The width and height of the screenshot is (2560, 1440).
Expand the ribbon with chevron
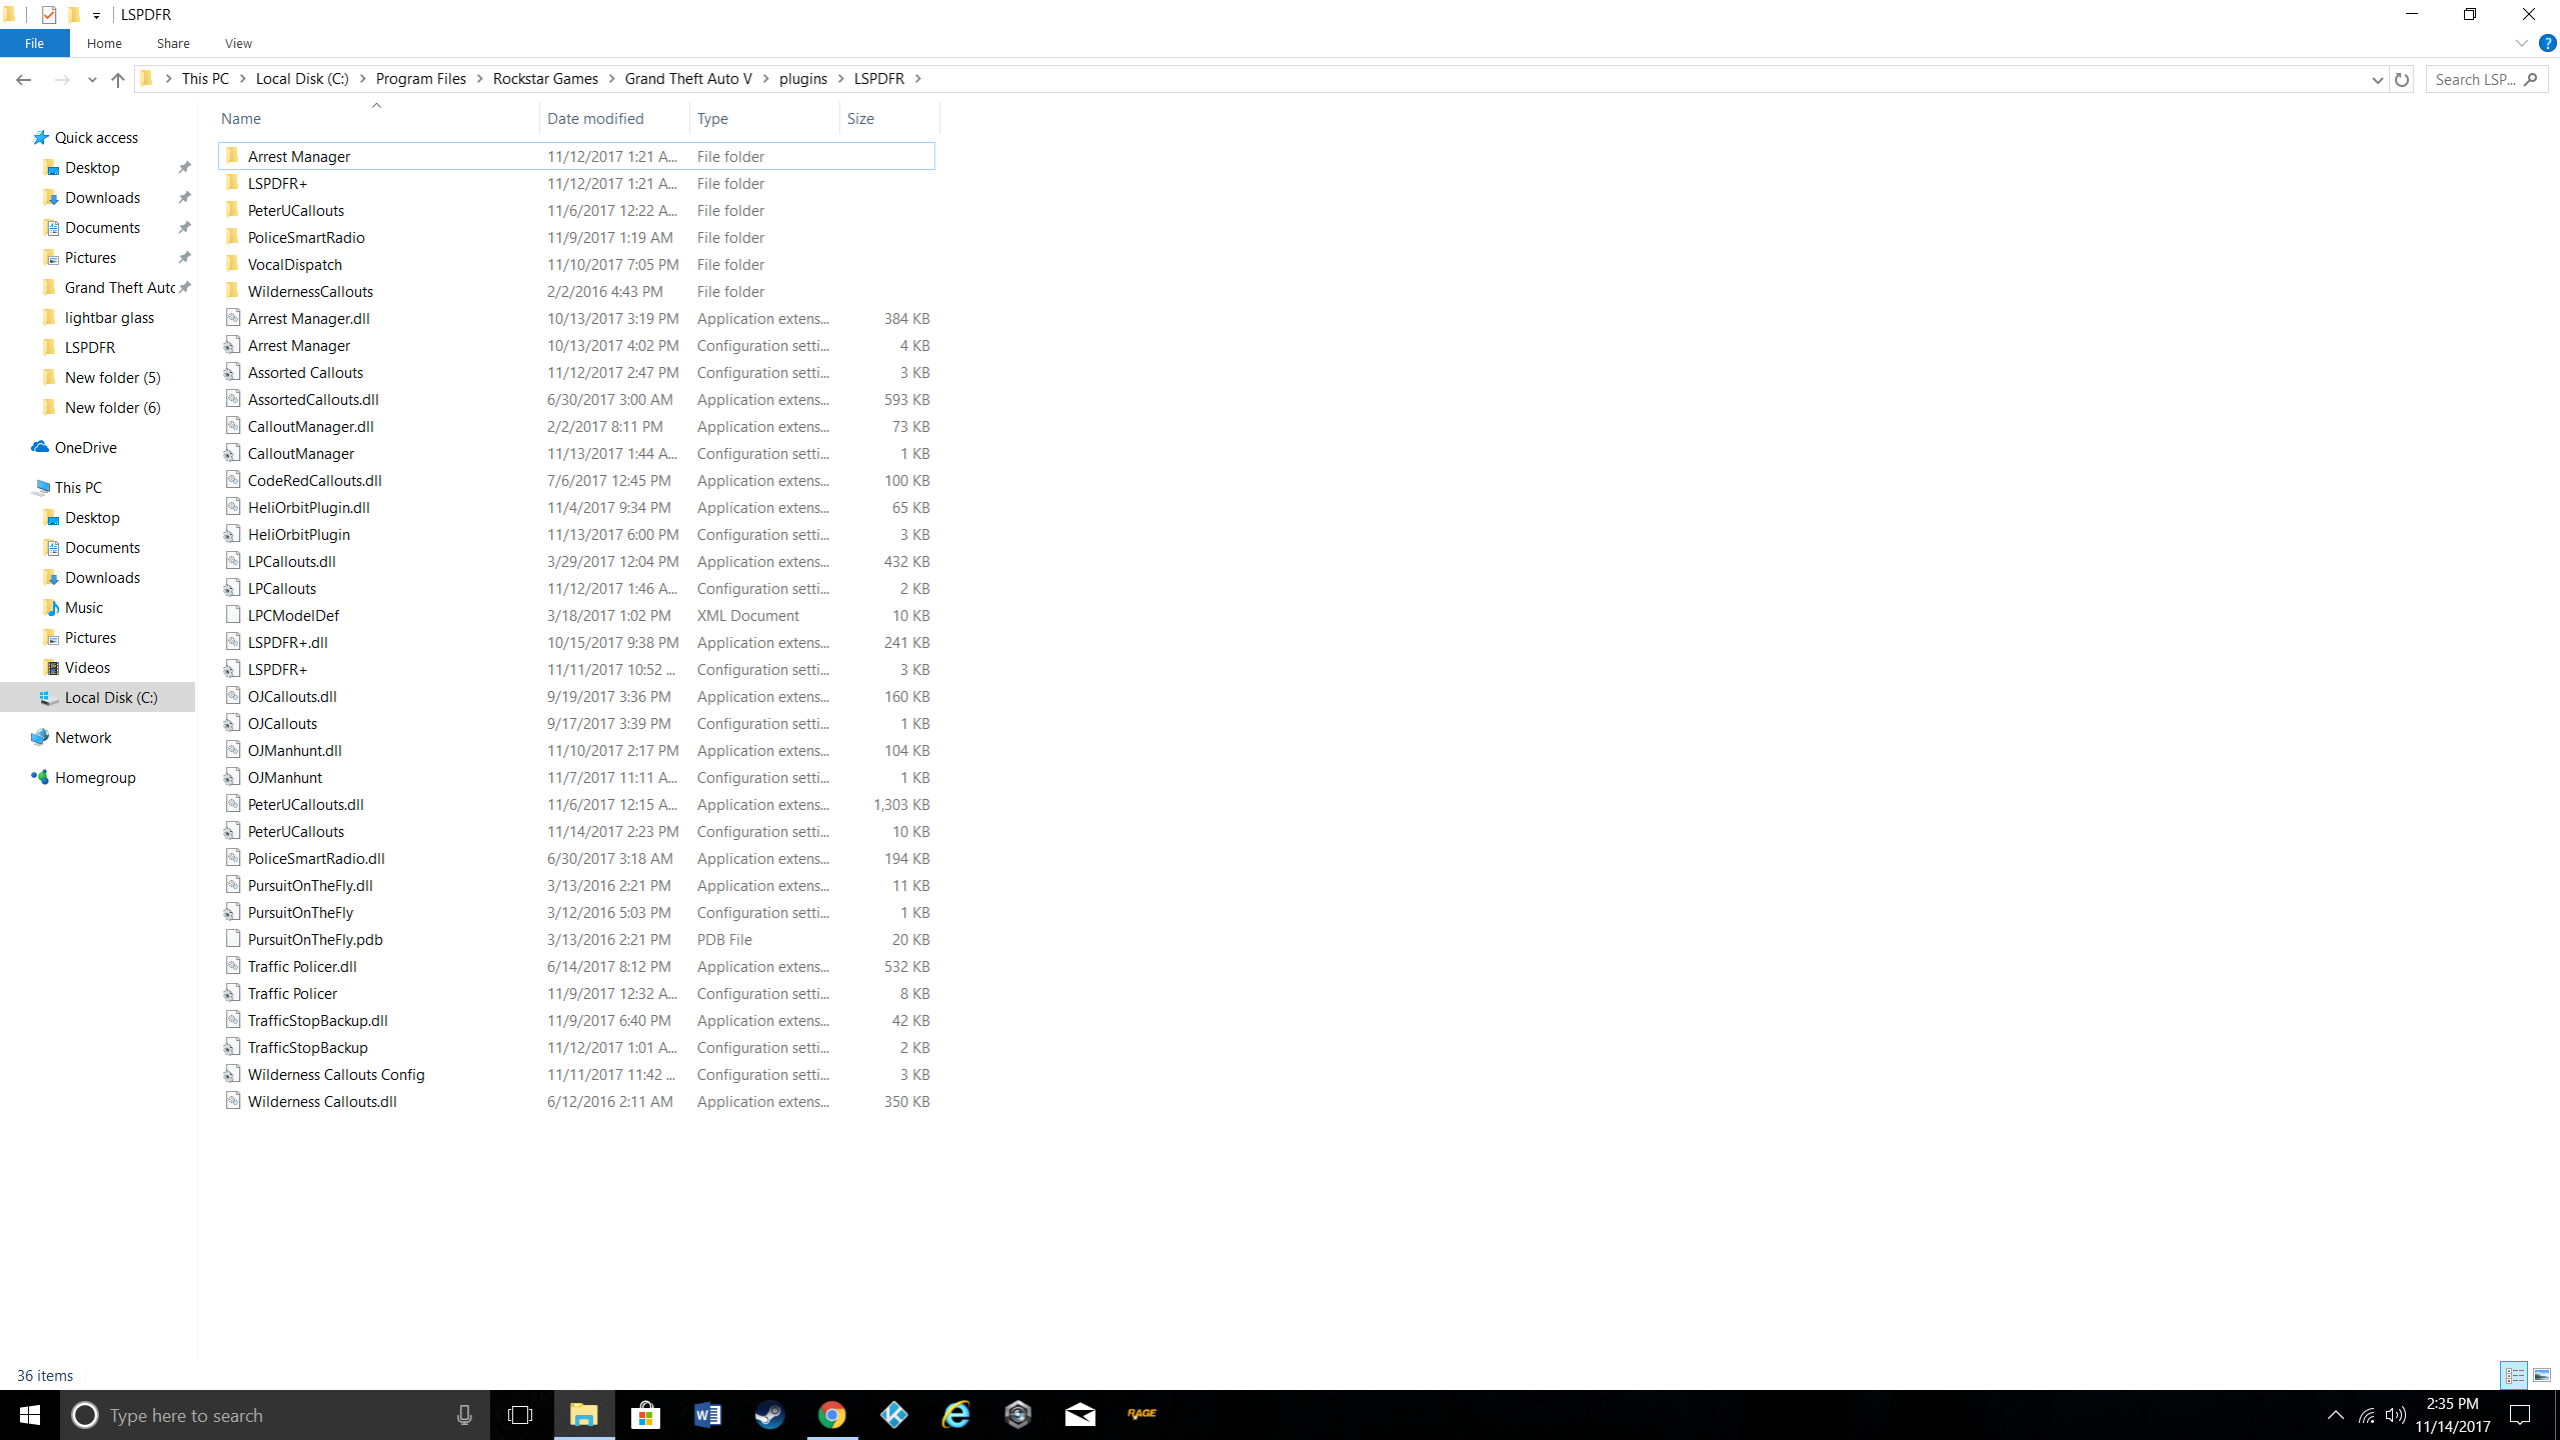[x=2521, y=43]
